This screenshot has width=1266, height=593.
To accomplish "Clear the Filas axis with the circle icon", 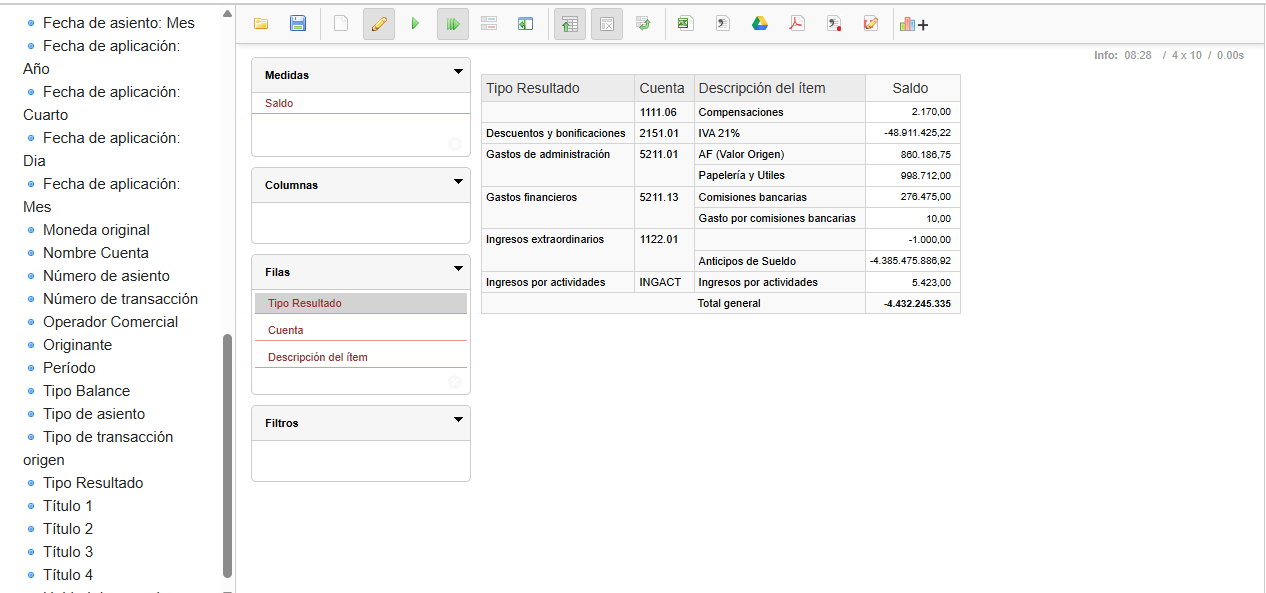I will [455, 382].
